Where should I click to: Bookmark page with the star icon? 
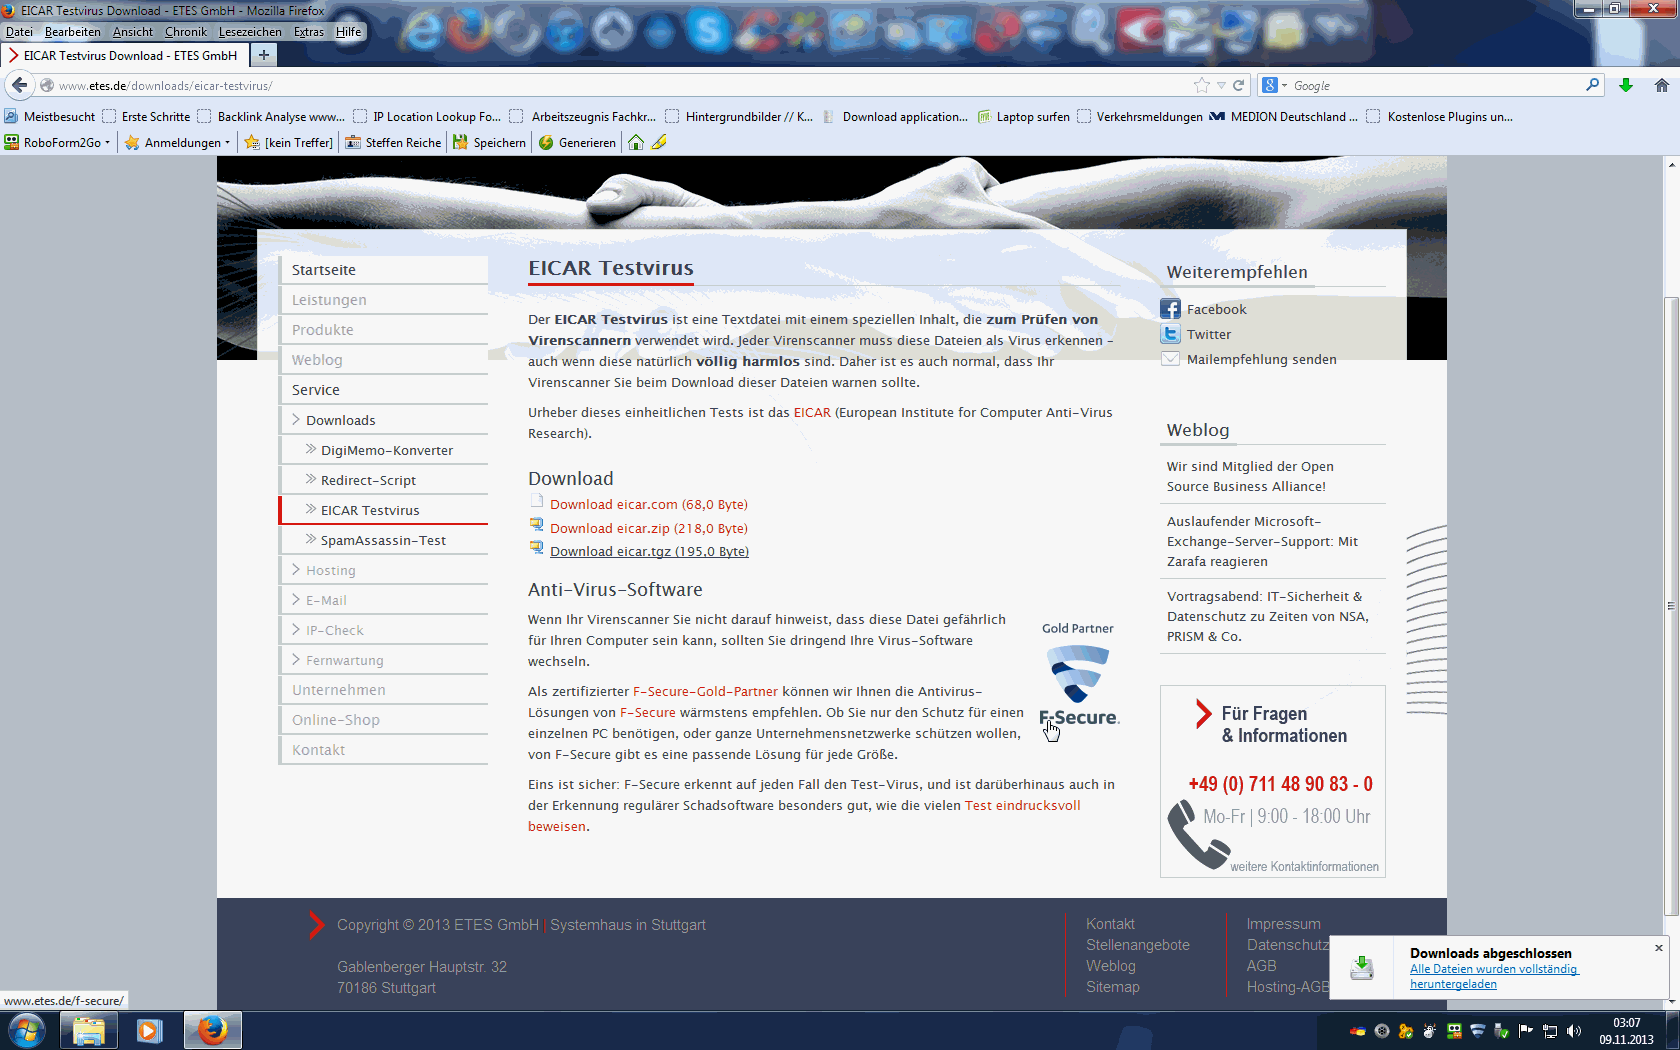coord(1201,86)
